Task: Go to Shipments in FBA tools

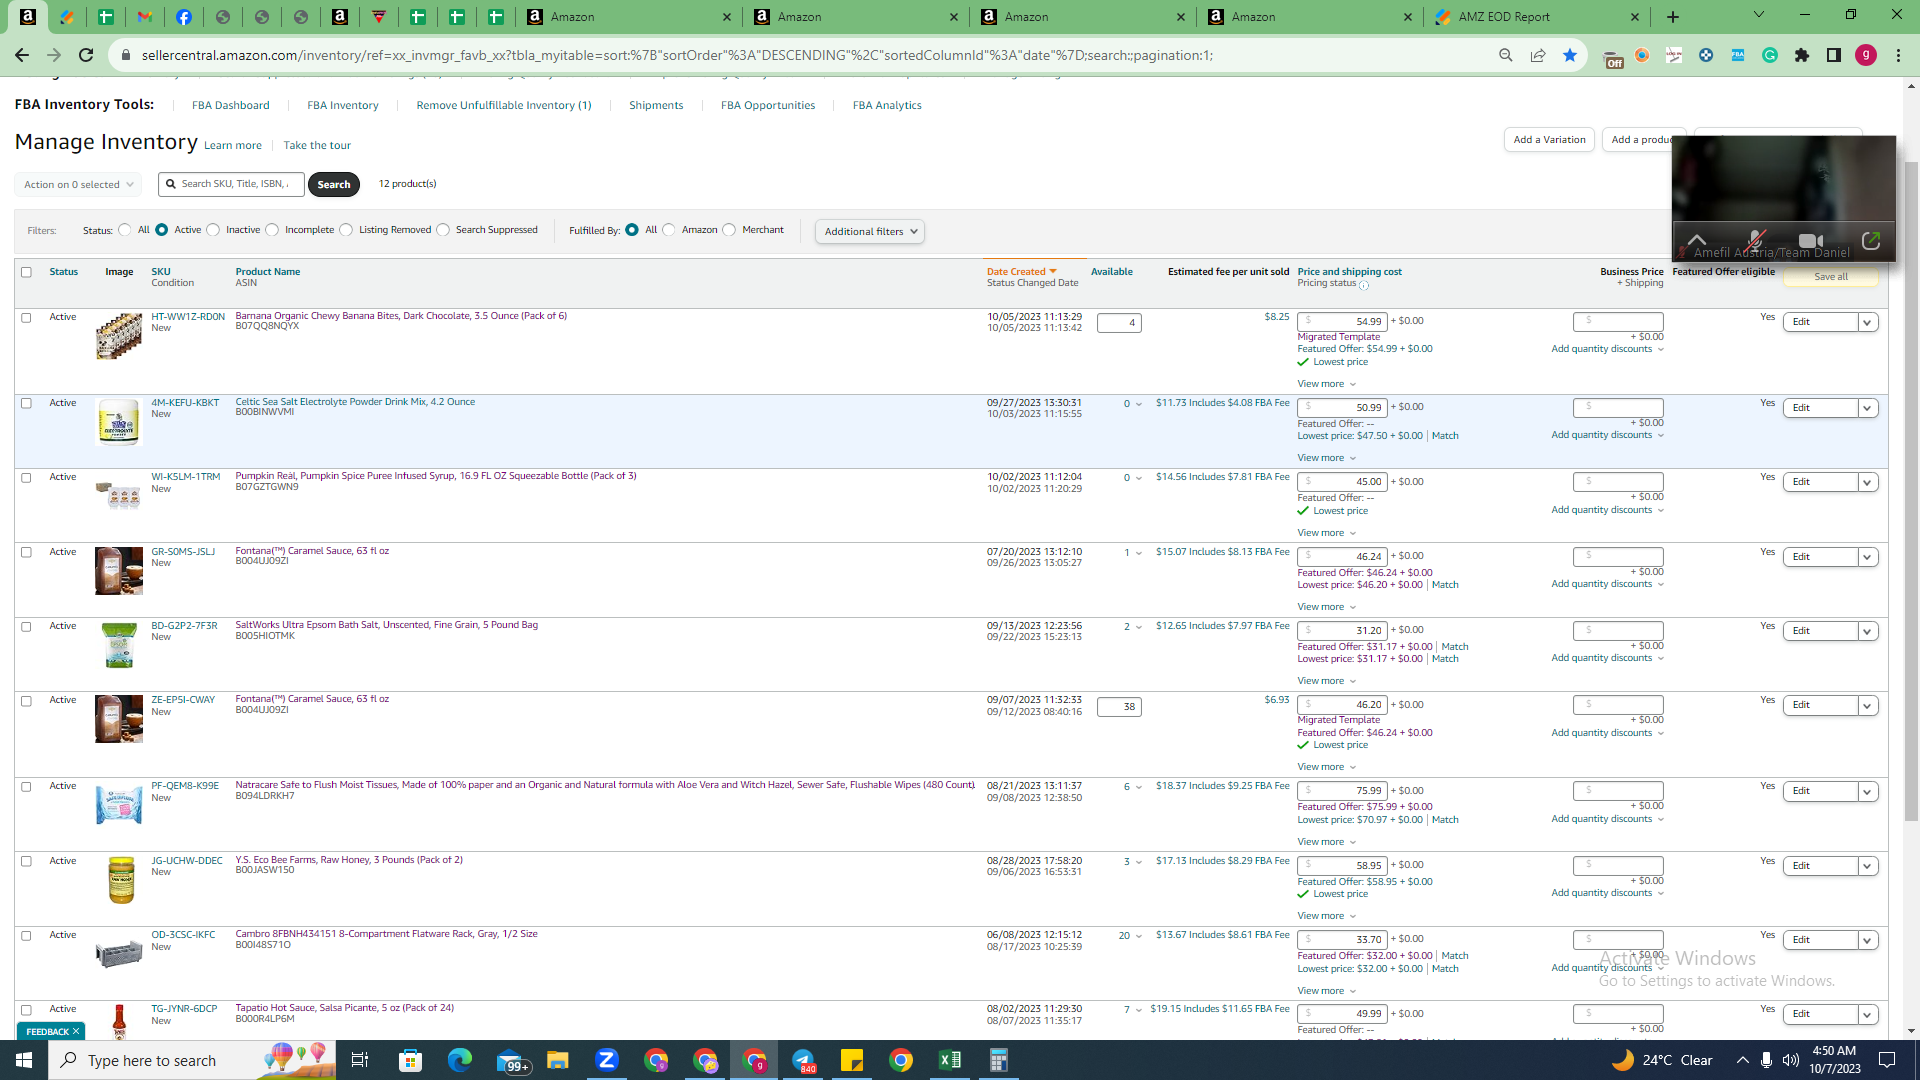Action: coord(656,105)
